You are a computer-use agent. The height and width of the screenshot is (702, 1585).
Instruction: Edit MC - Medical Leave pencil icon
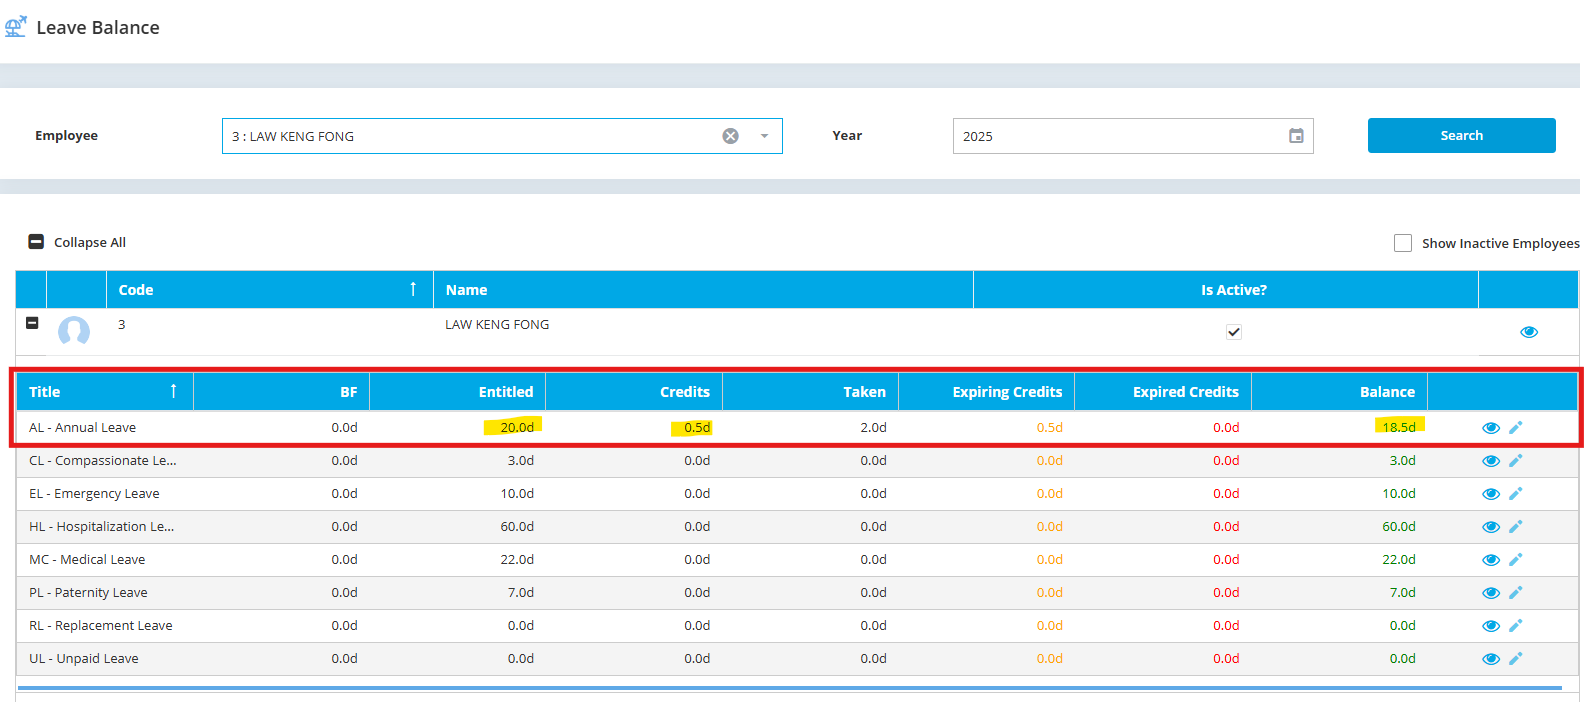click(x=1516, y=559)
